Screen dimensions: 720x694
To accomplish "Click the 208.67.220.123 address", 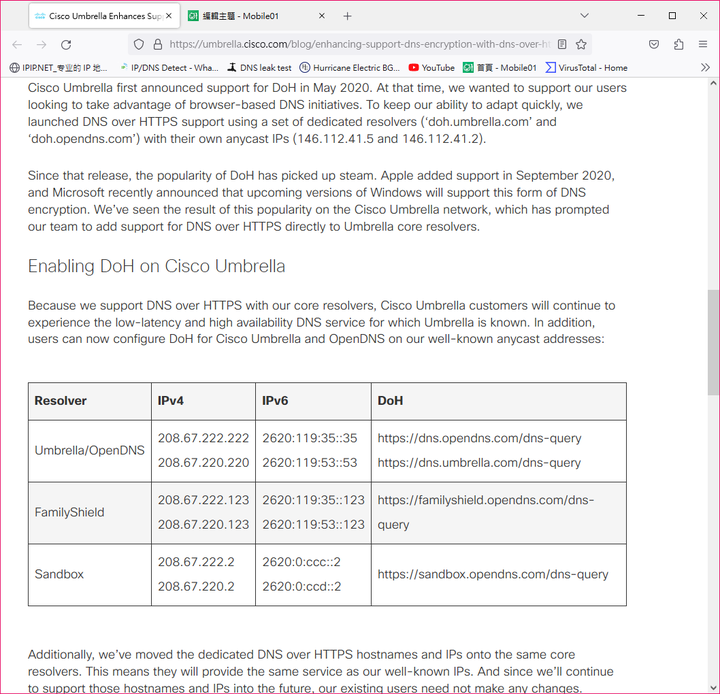I will click(203, 525).
